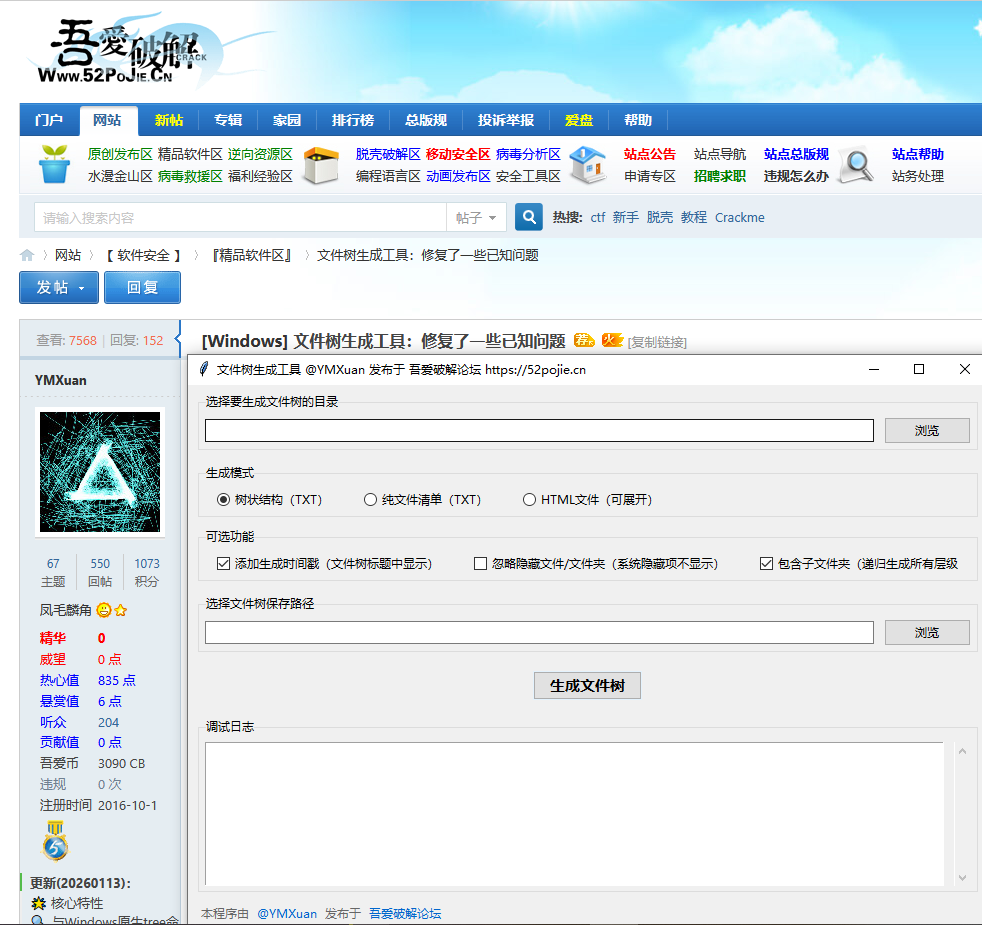Viewport: 982px width, 925px height.
Task: Click 浏览 button for save path
Action: [x=927, y=633]
